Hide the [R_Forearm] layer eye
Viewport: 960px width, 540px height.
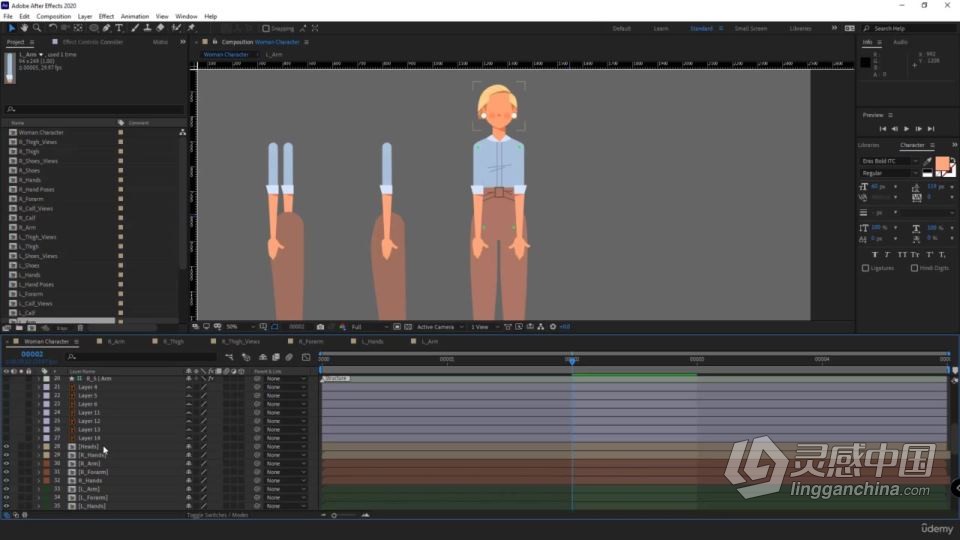coord(6,472)
